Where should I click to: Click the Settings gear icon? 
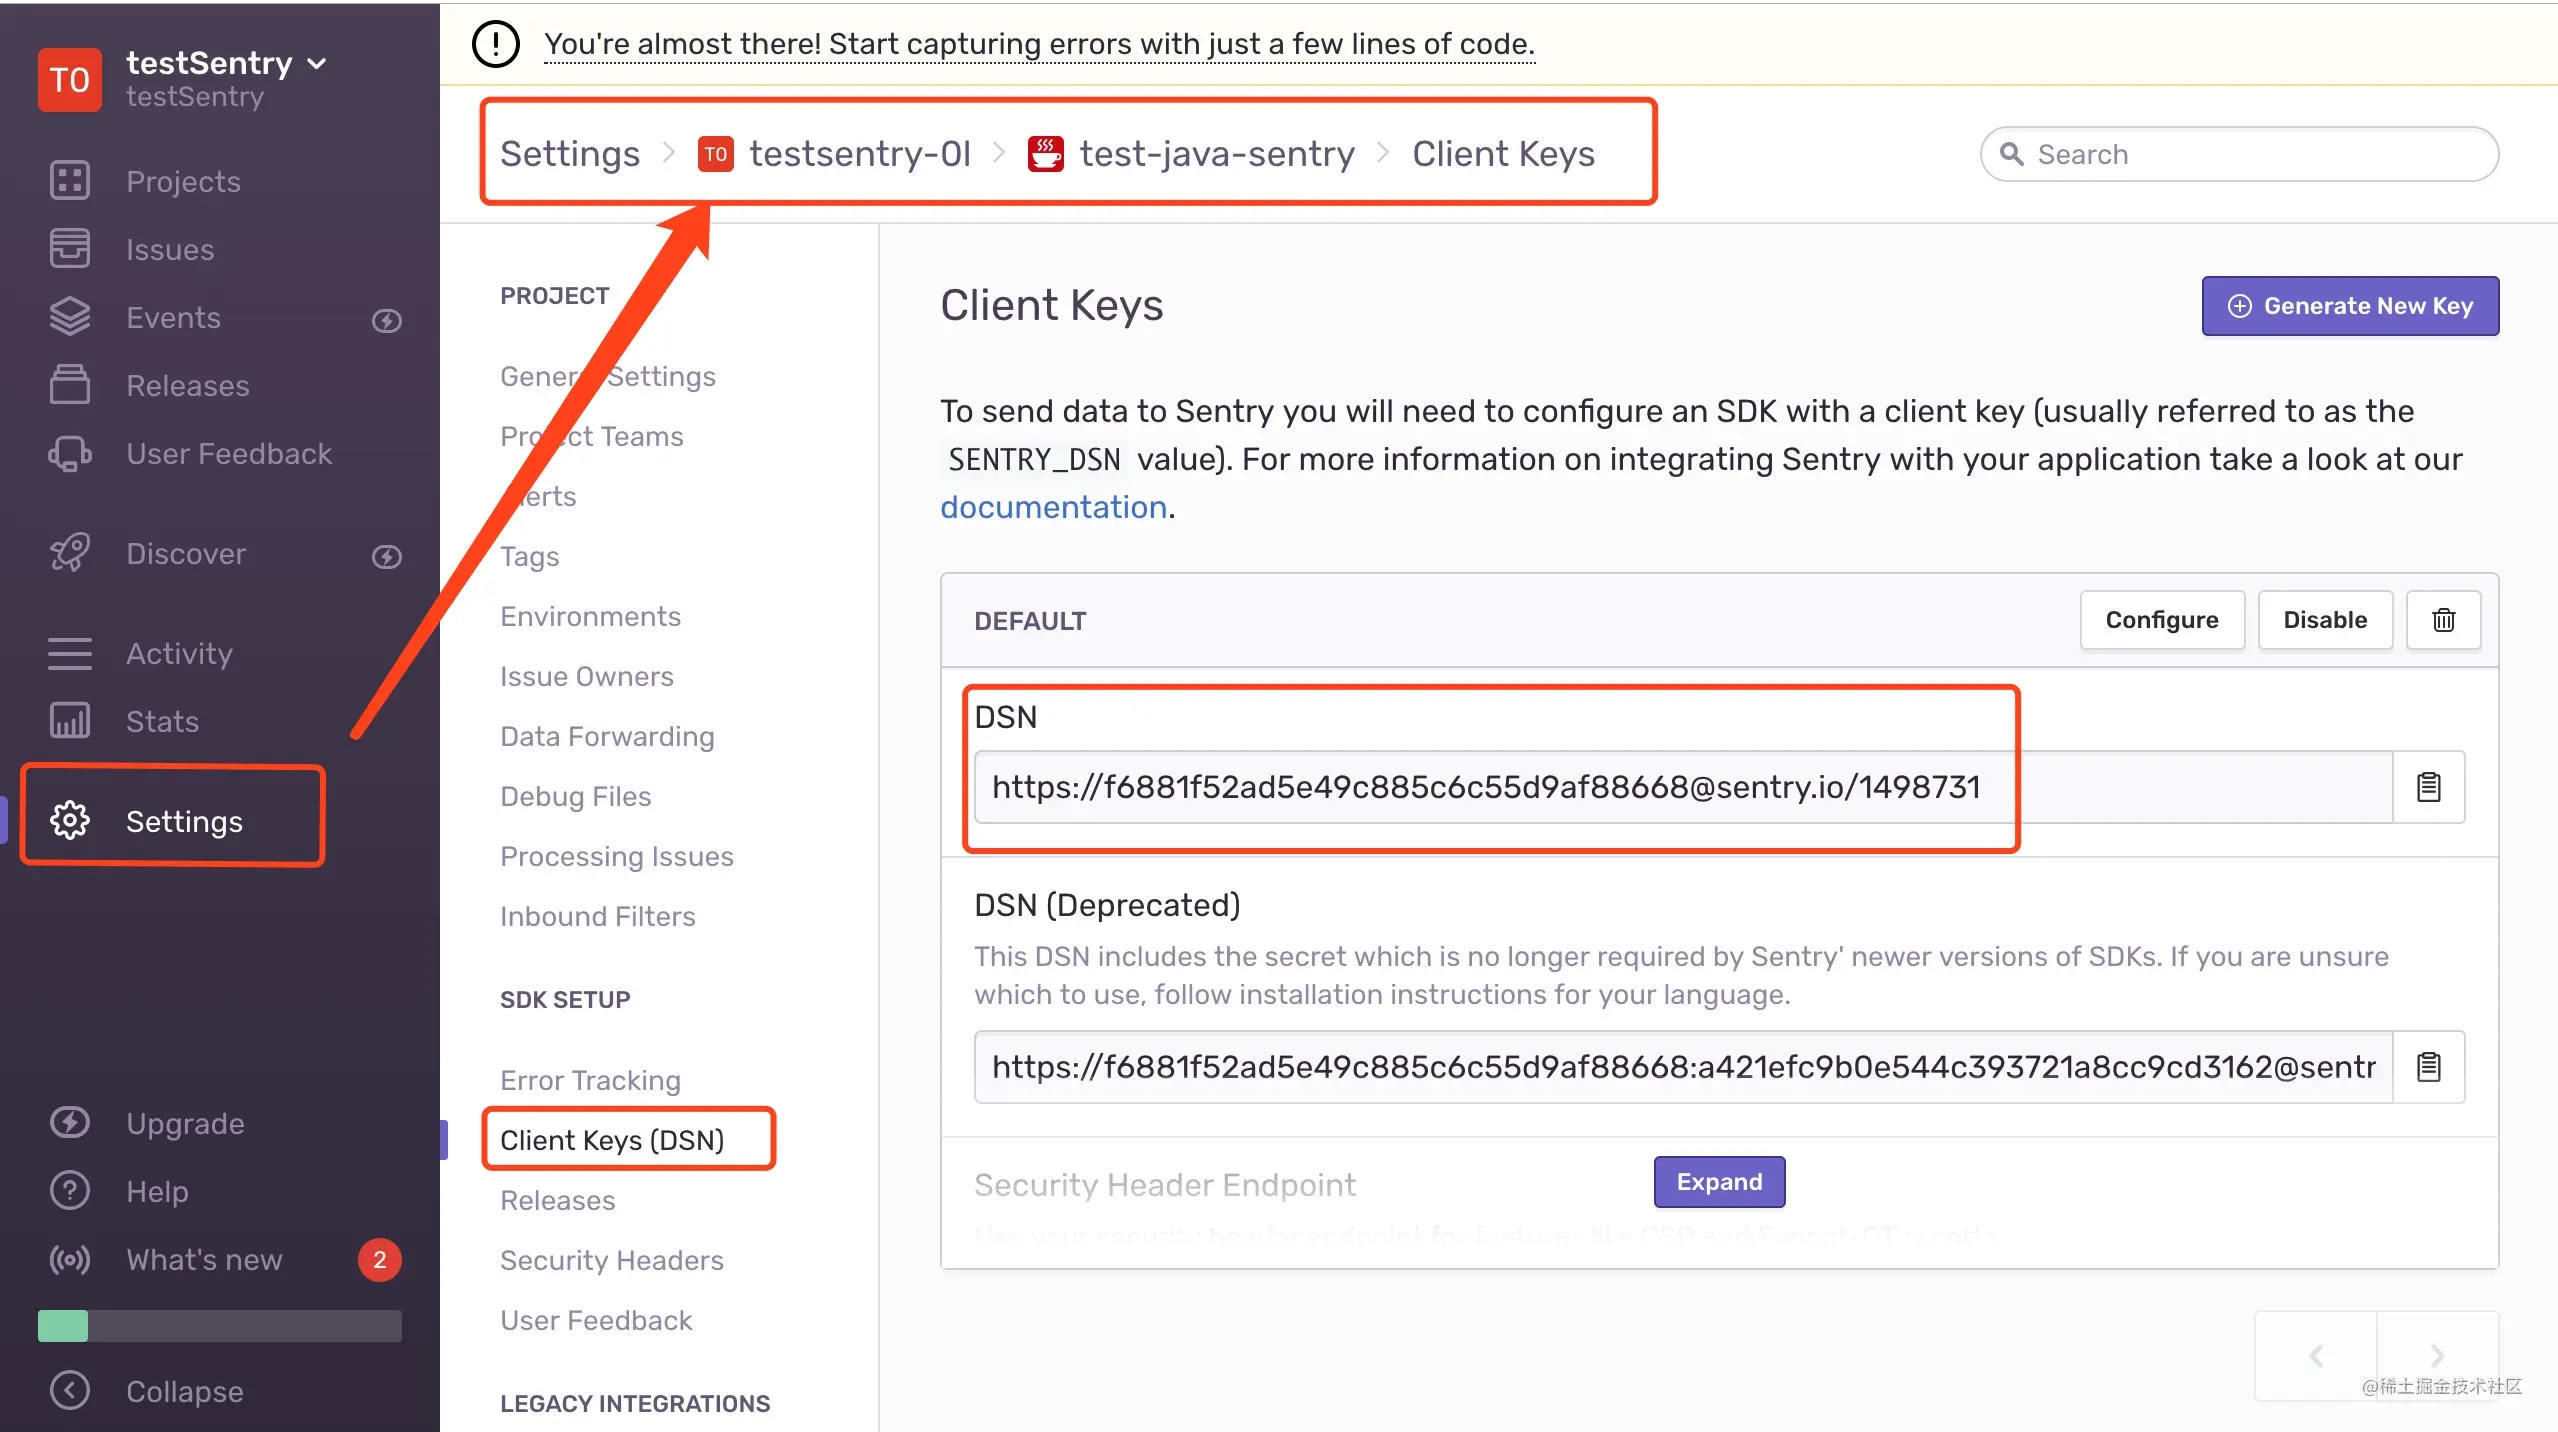(70, 821)
